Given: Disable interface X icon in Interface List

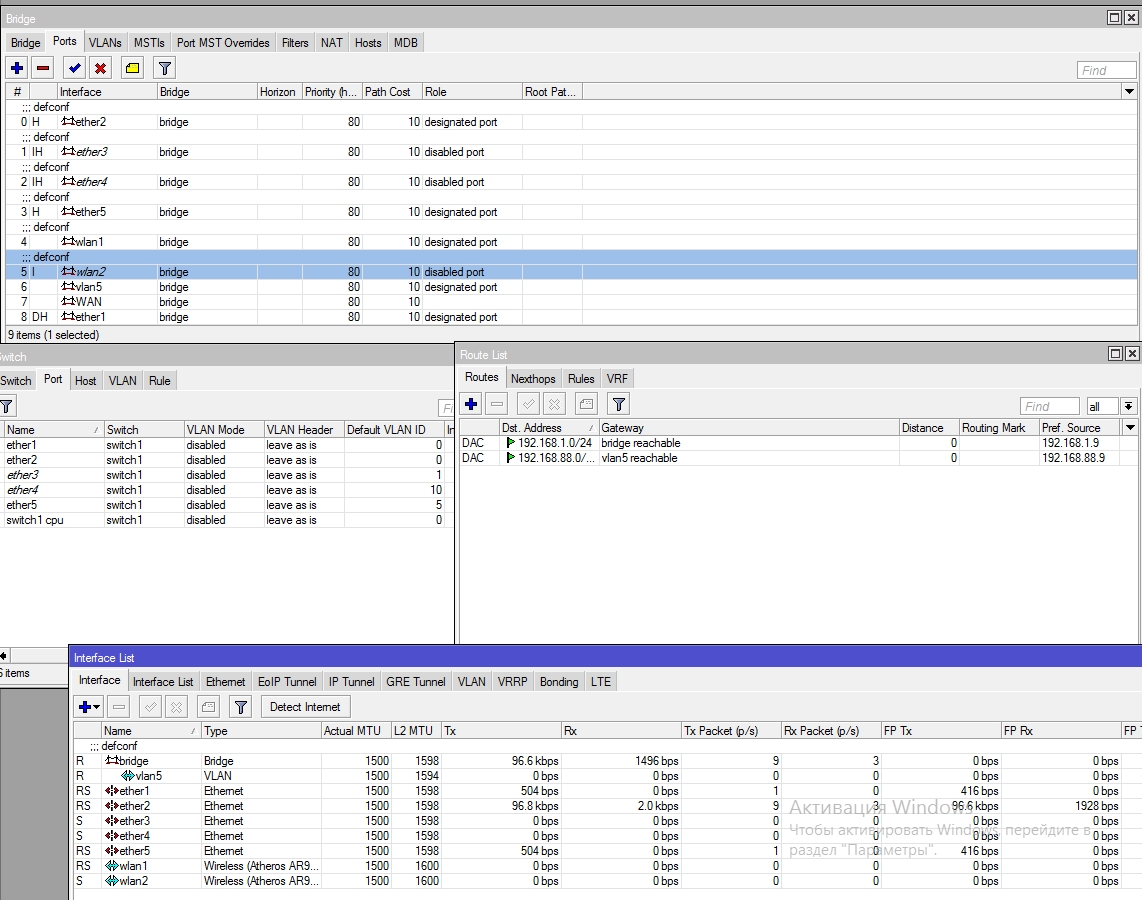Looking at the screenshot, I should [177, 706].
